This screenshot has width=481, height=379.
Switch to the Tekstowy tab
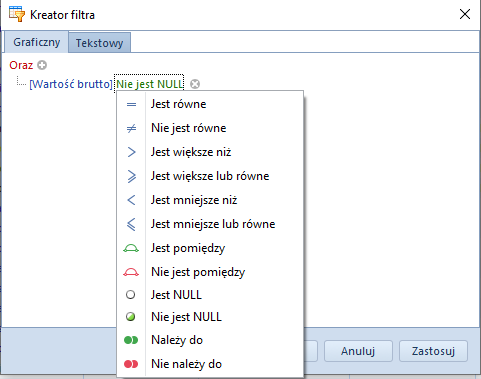pyautogui.click(x=99, y=43)
